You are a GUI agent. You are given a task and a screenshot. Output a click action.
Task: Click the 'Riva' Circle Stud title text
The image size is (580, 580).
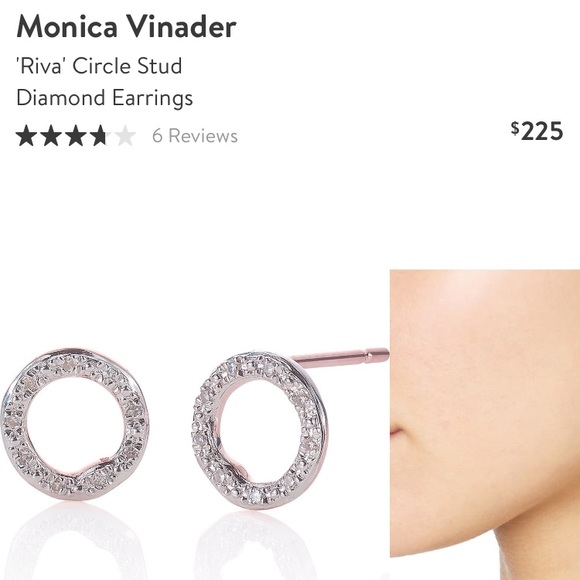pyautogui.click(x=99, y=66)
